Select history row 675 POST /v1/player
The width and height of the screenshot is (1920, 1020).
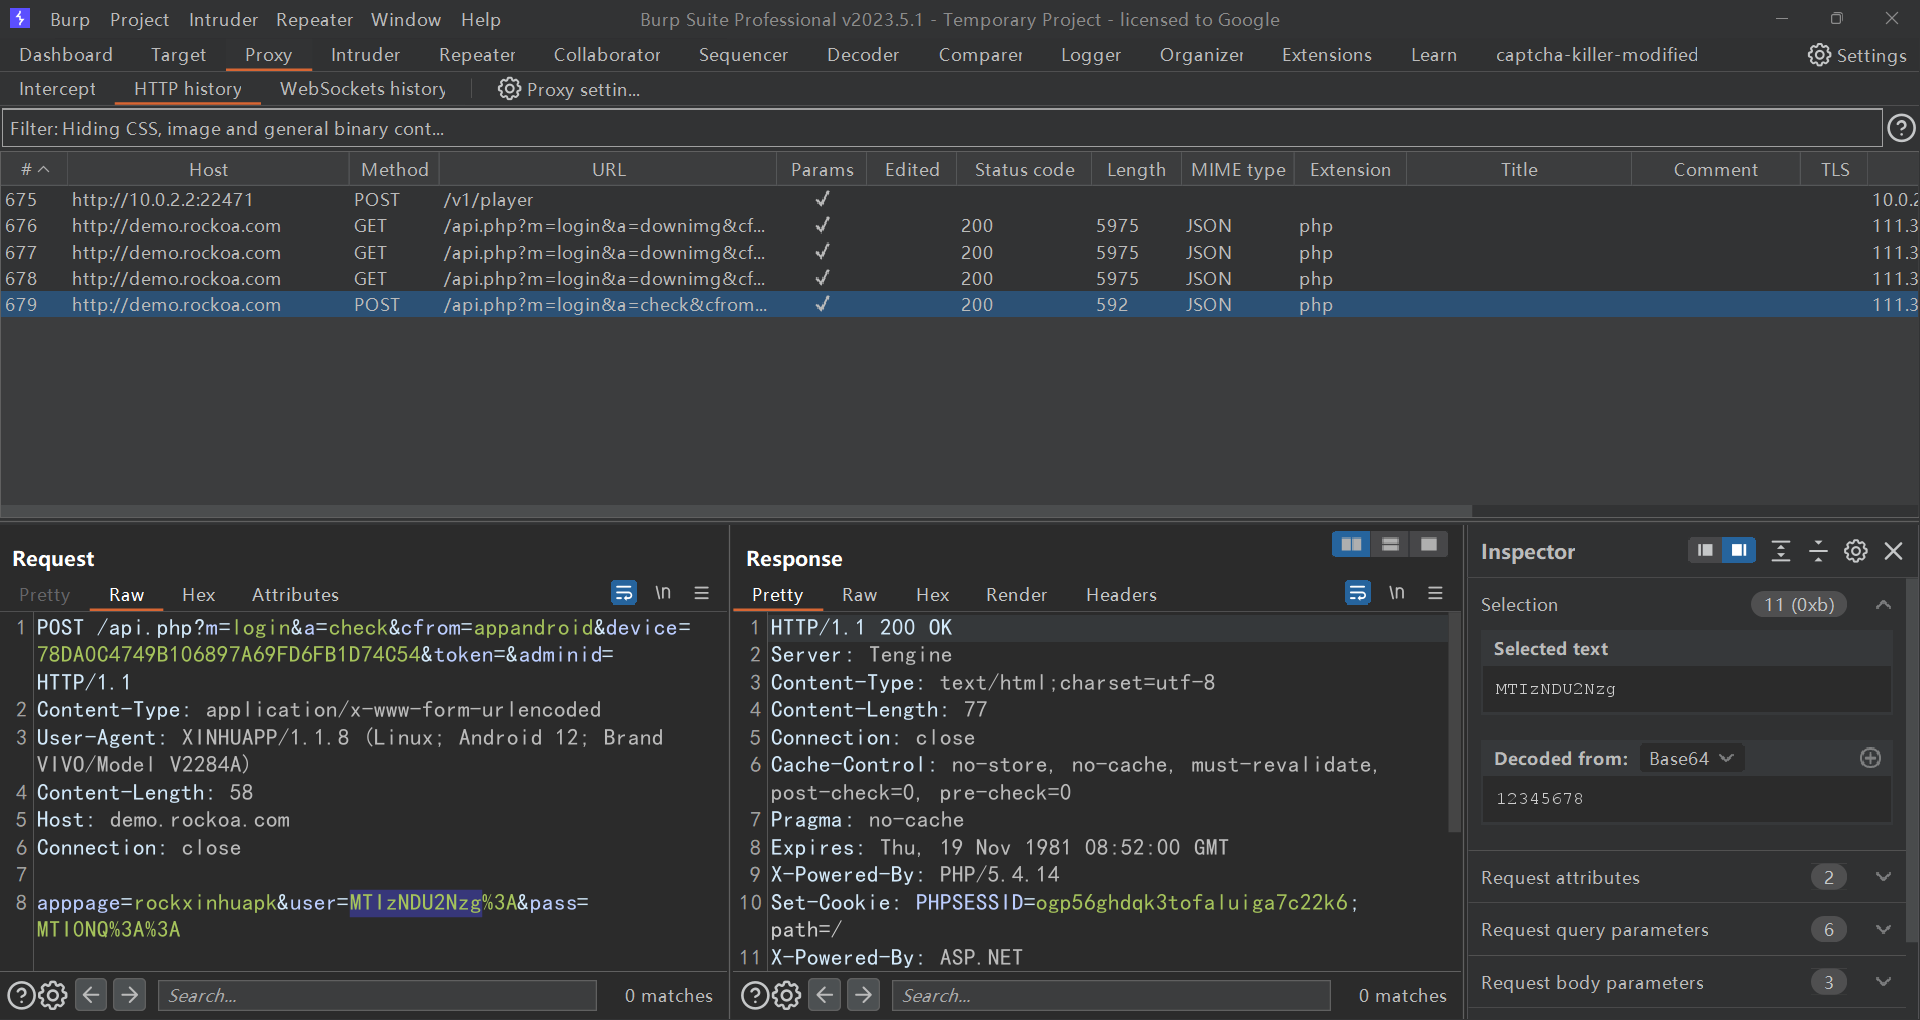960,200
